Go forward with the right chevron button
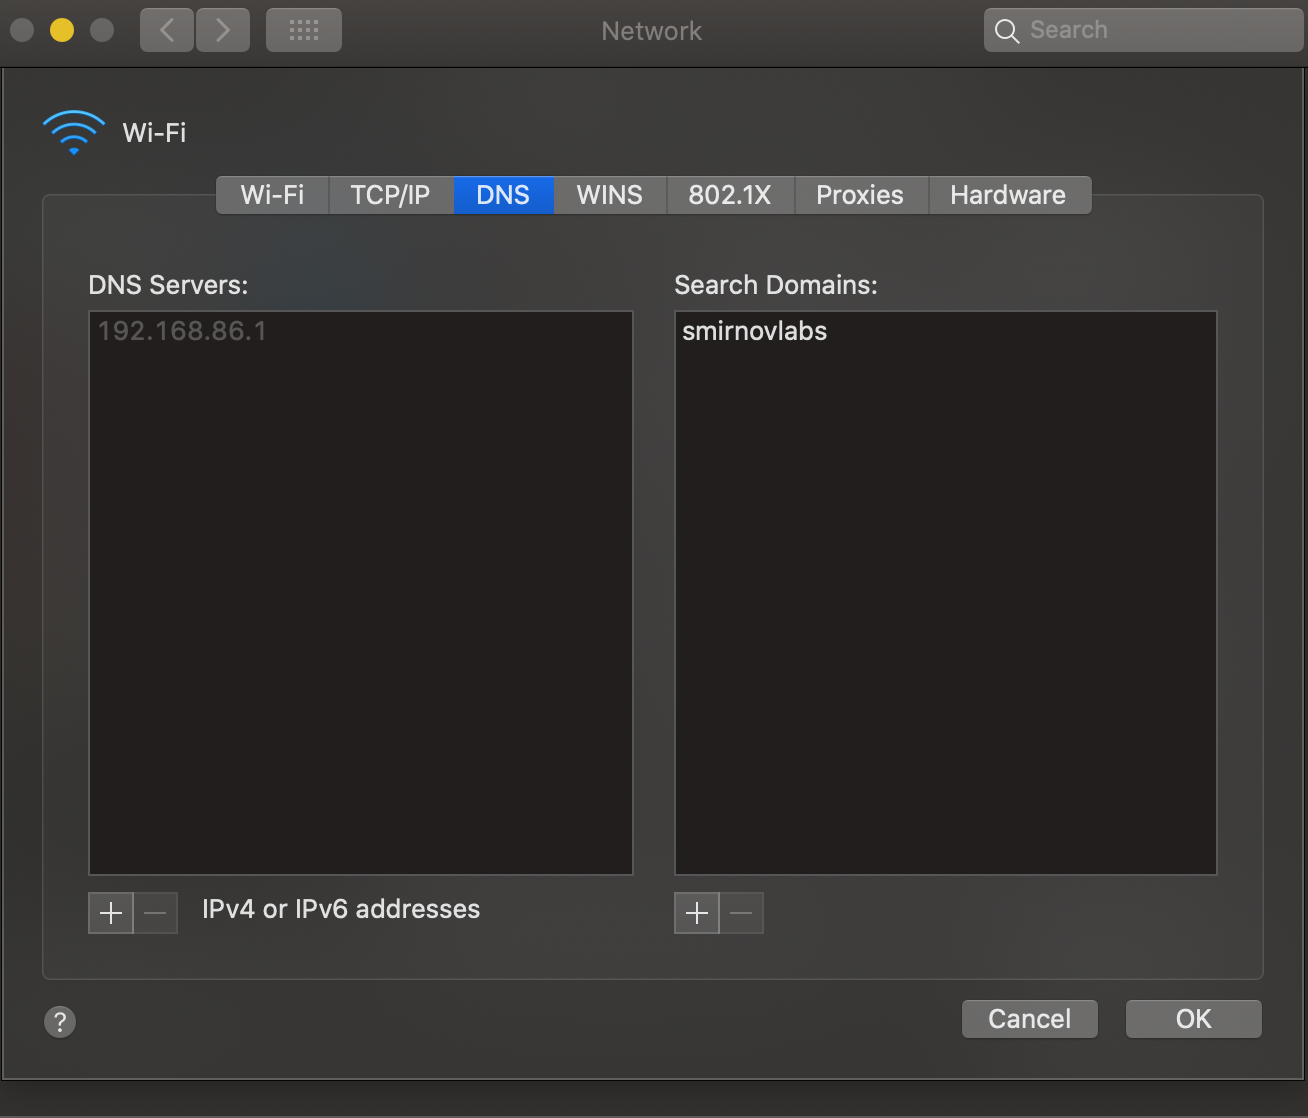Image resolution: width=1308 pixels, height=1118 pixels. [x=222, y=31]
